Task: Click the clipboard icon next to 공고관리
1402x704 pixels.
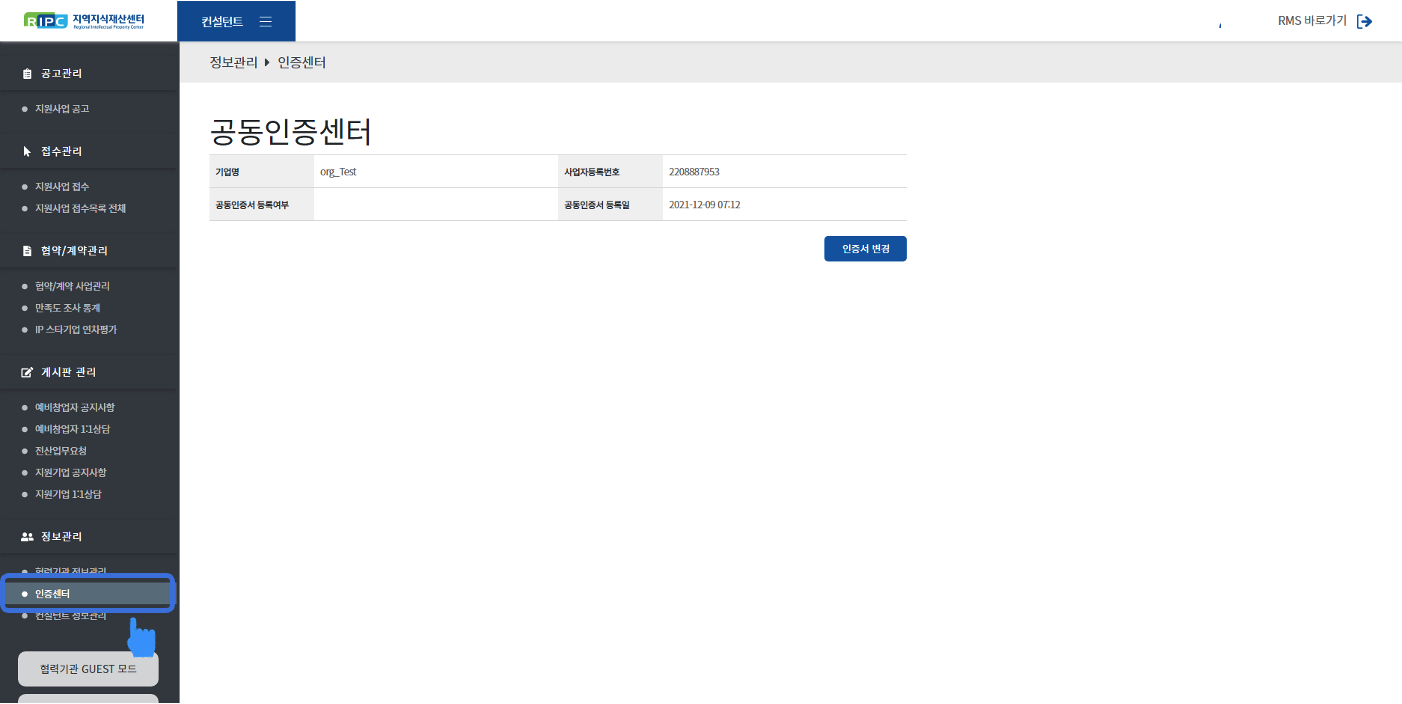Action: click(x=28, y=74)
